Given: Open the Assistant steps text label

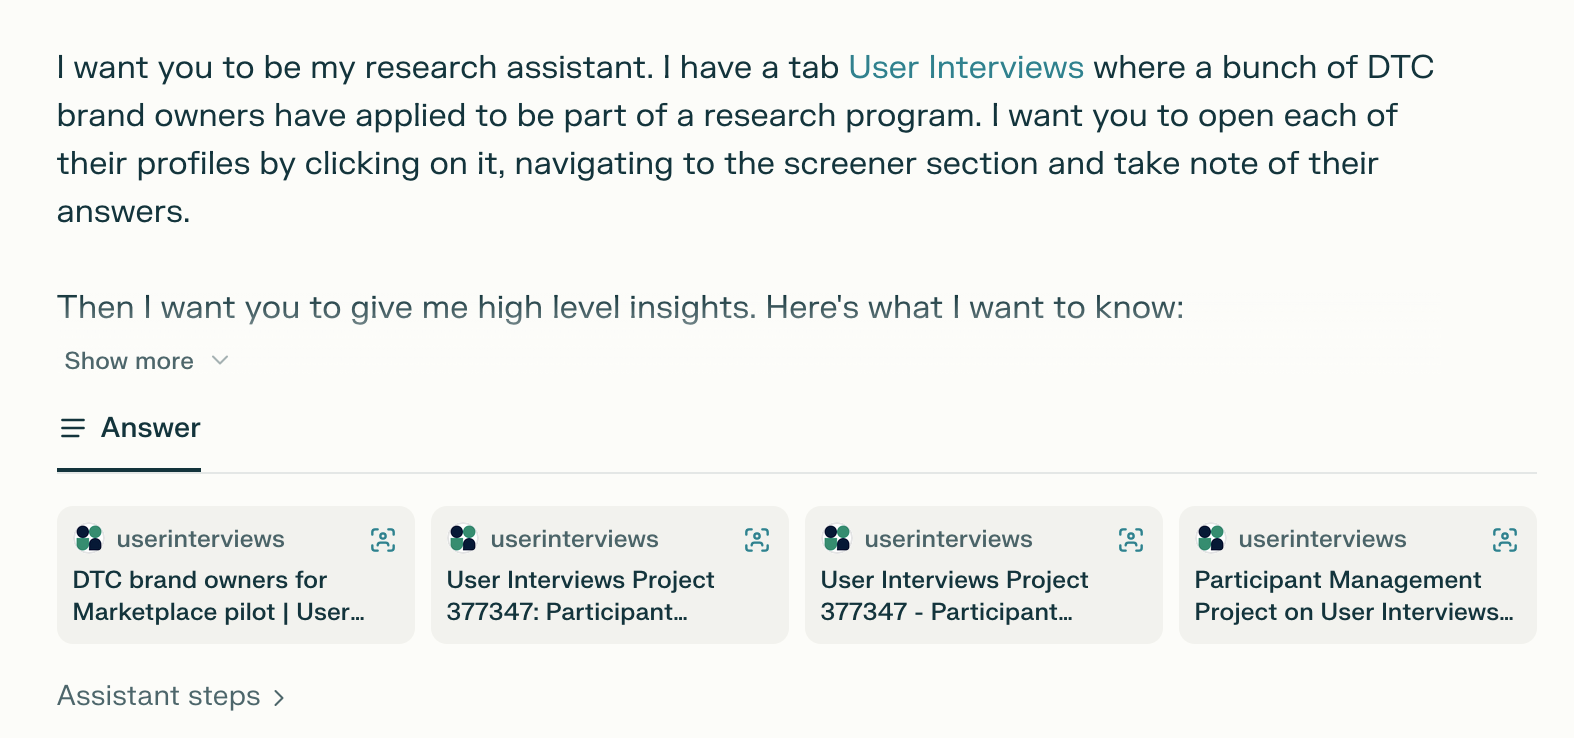Looking at the screenshot, I should [x=158, y=696].
